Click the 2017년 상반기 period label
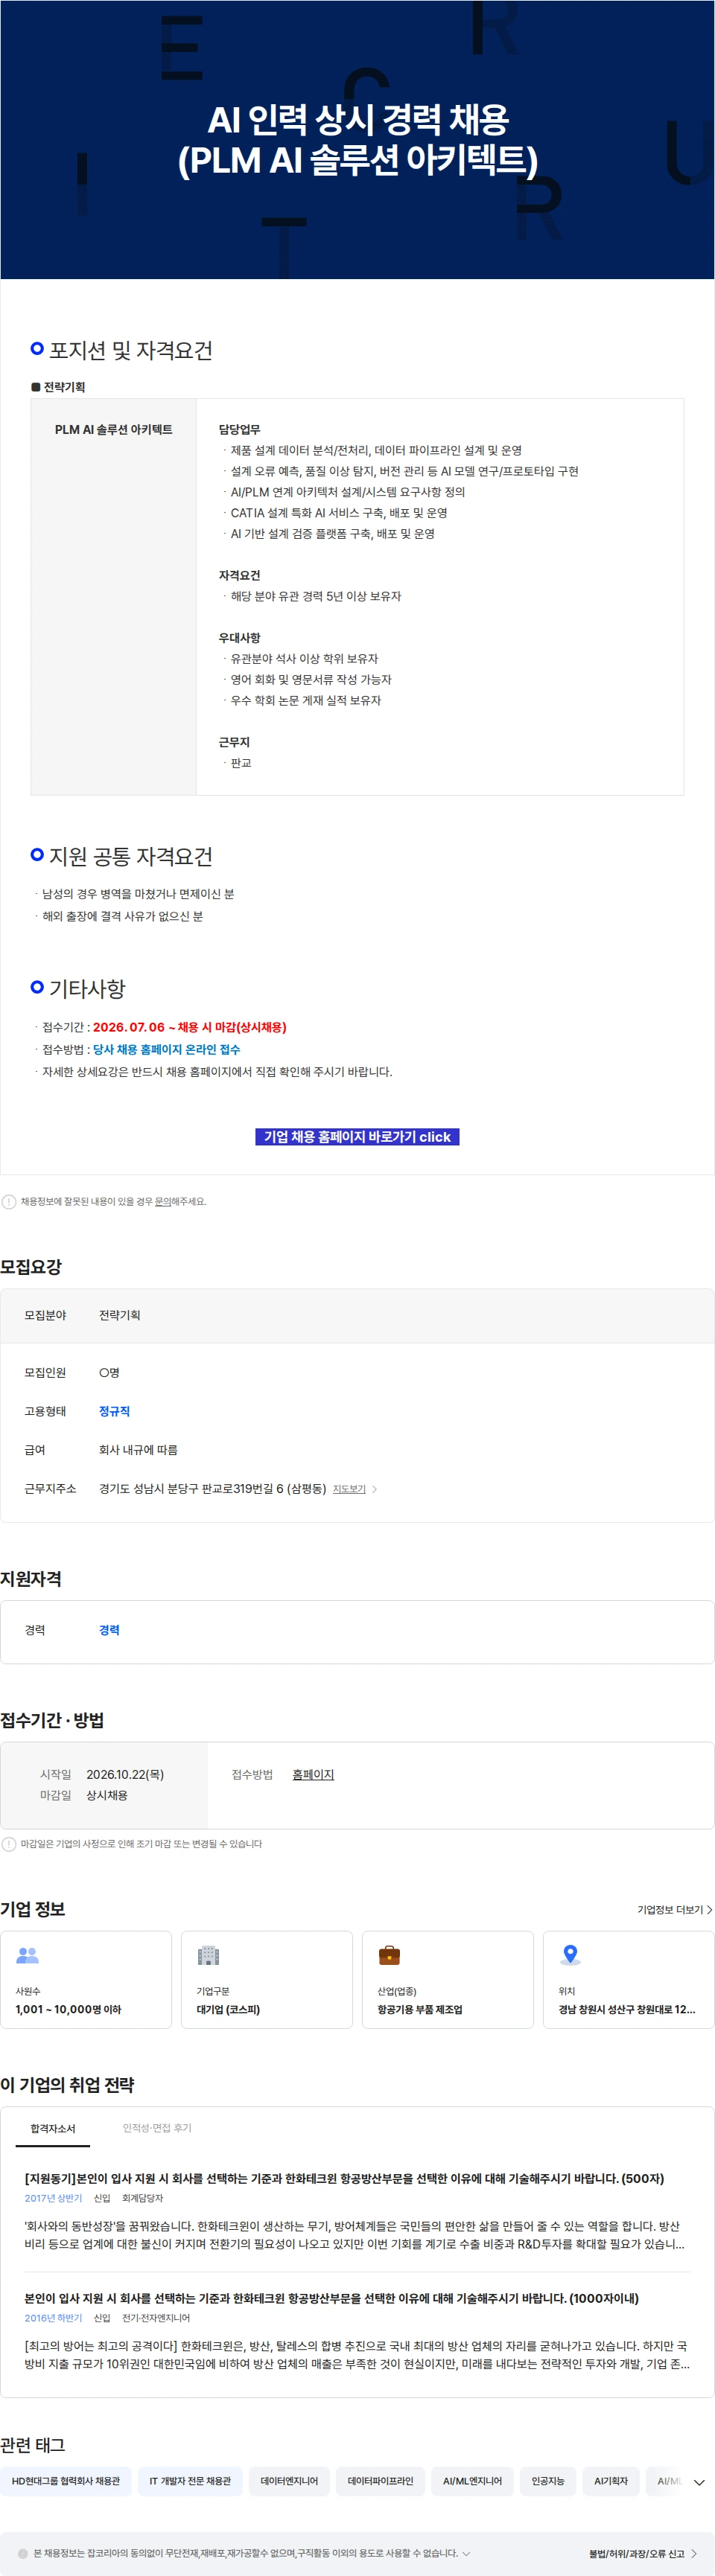This screenshot has height=2576, width=715. coord(53,2197)
